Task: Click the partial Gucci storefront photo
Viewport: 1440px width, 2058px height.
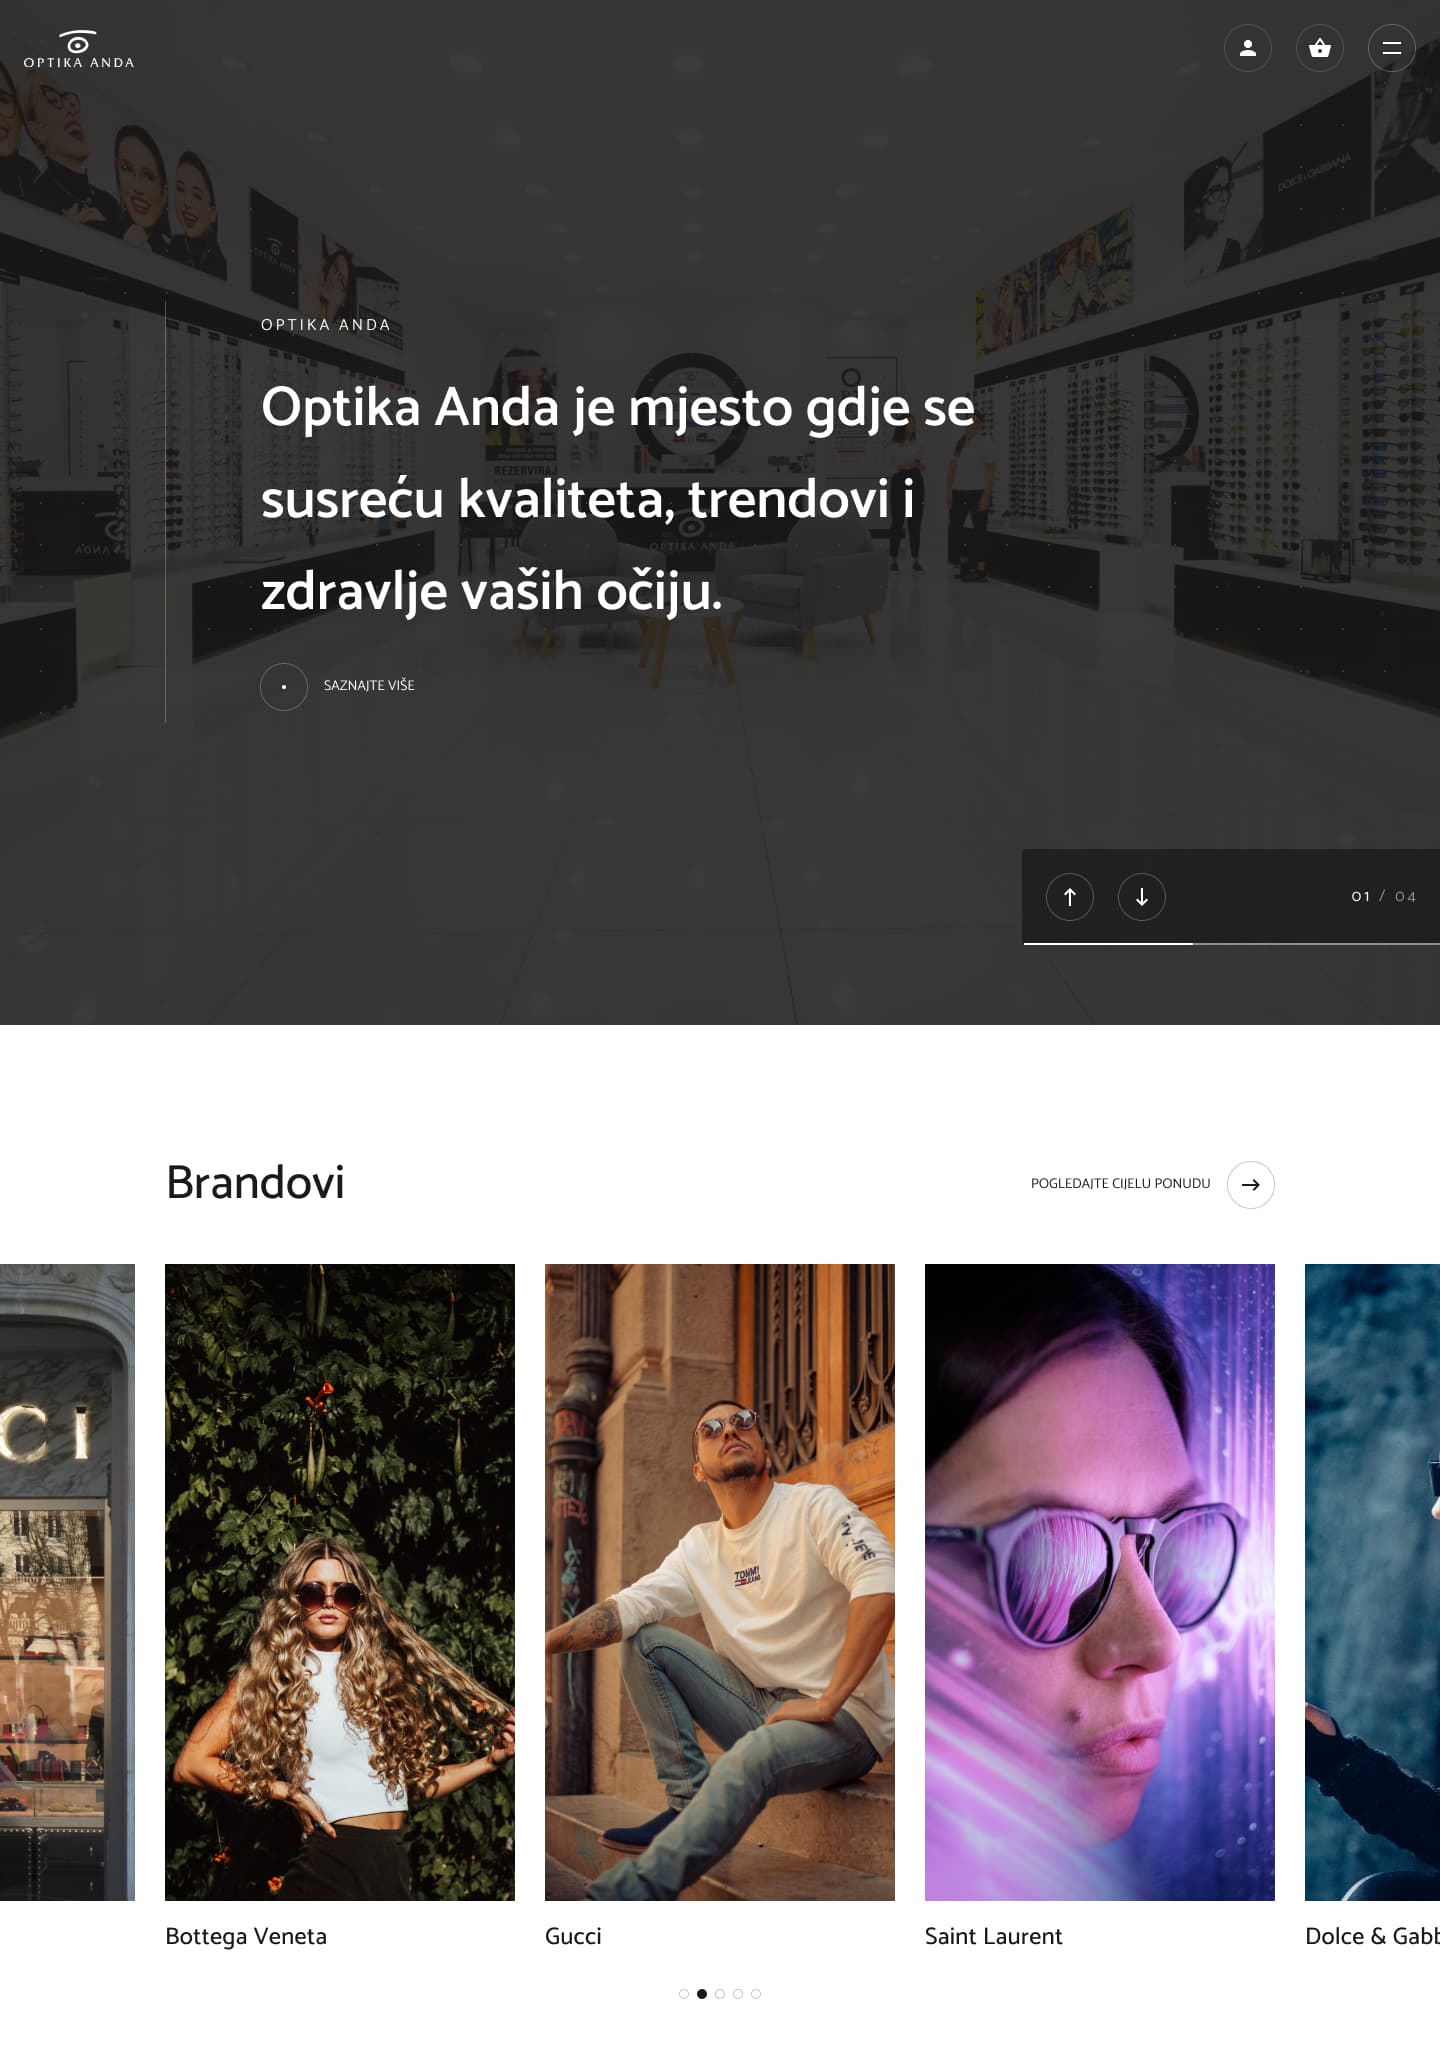Action: click(67, 1582)
